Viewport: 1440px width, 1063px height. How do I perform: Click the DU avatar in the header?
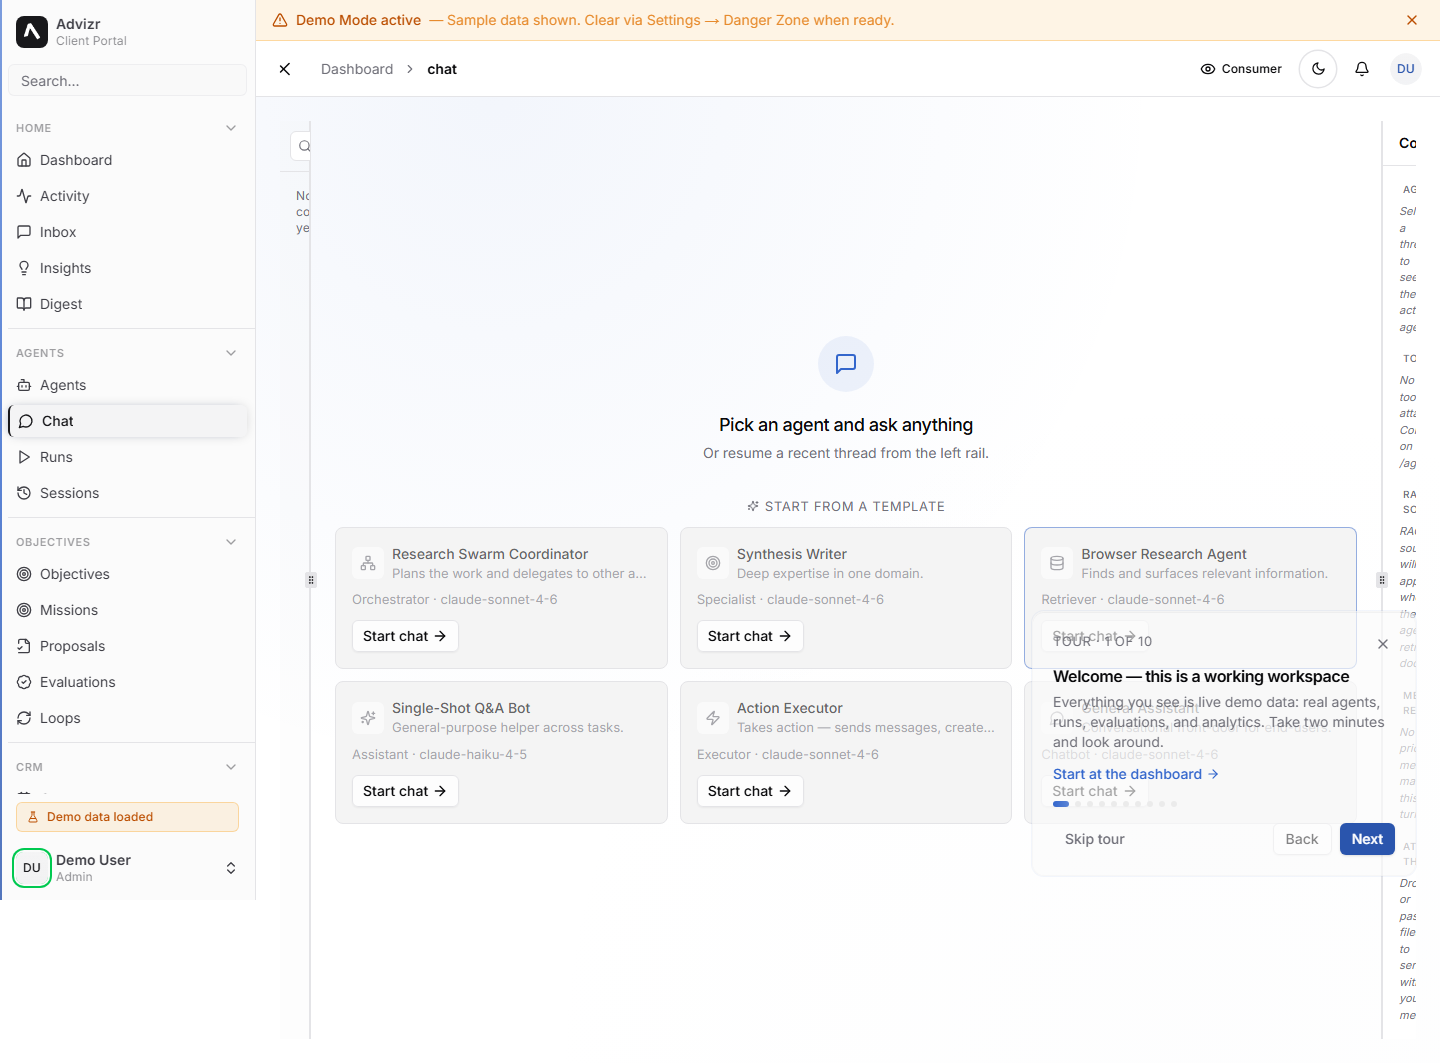1406,69
